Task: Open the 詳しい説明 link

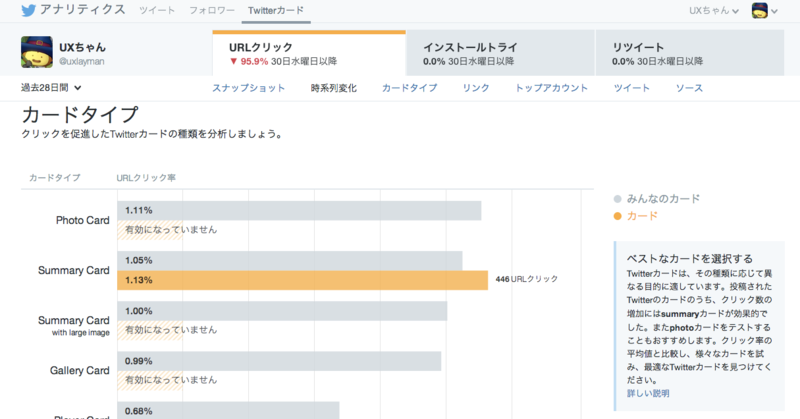Action: click(x=648, y=393)
